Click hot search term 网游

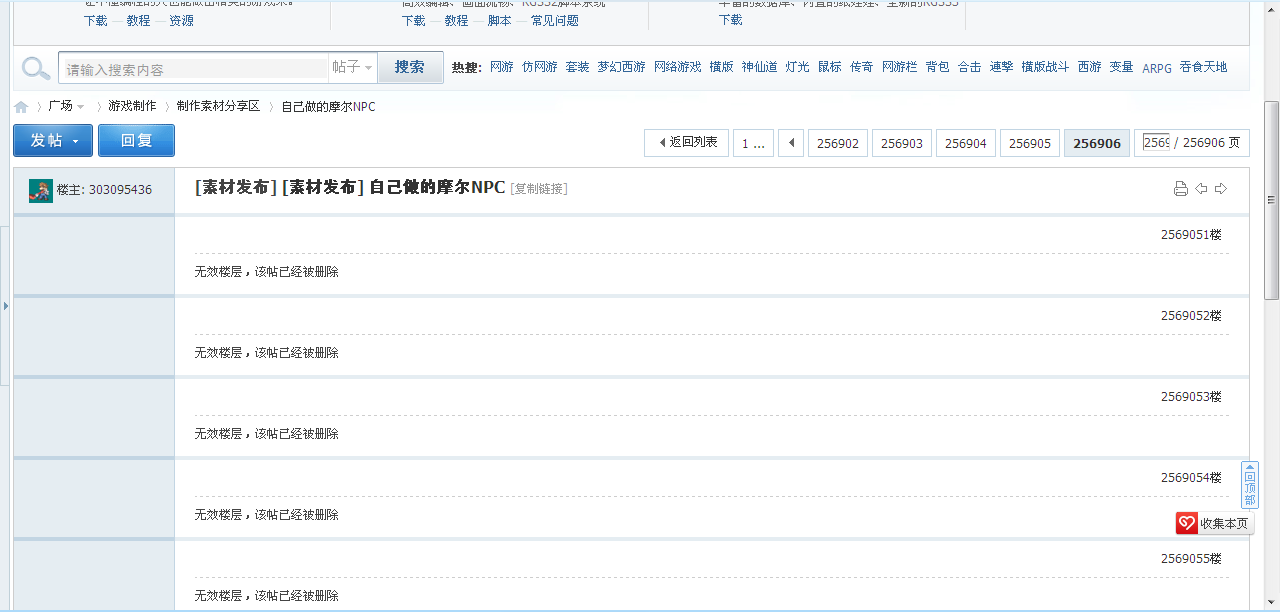tap(502, 67)
